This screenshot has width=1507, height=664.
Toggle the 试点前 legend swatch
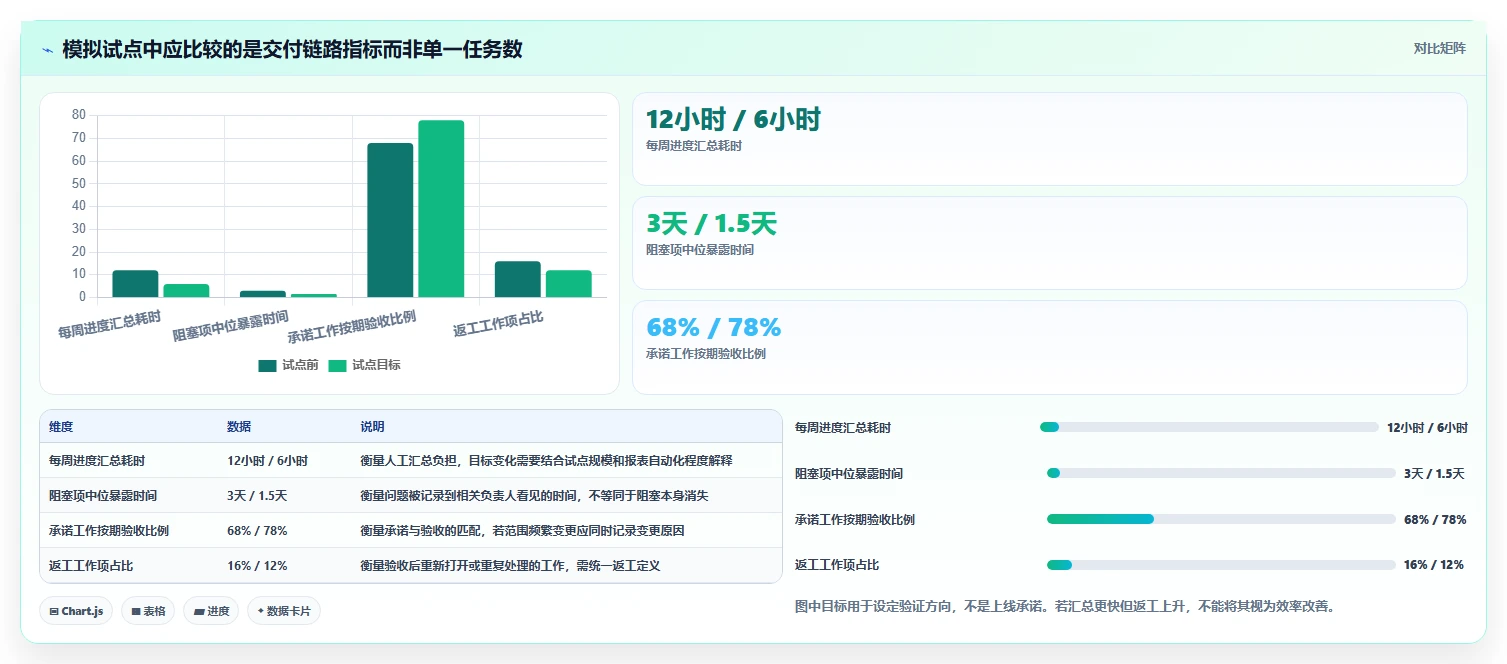(267, 365)
